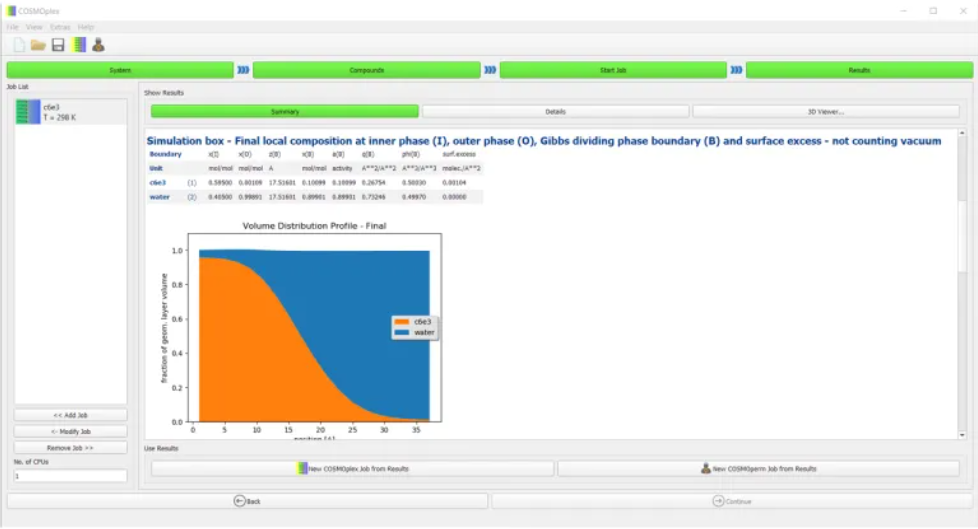
Task: Go to the Compounds step
Action: pos(366,70)
